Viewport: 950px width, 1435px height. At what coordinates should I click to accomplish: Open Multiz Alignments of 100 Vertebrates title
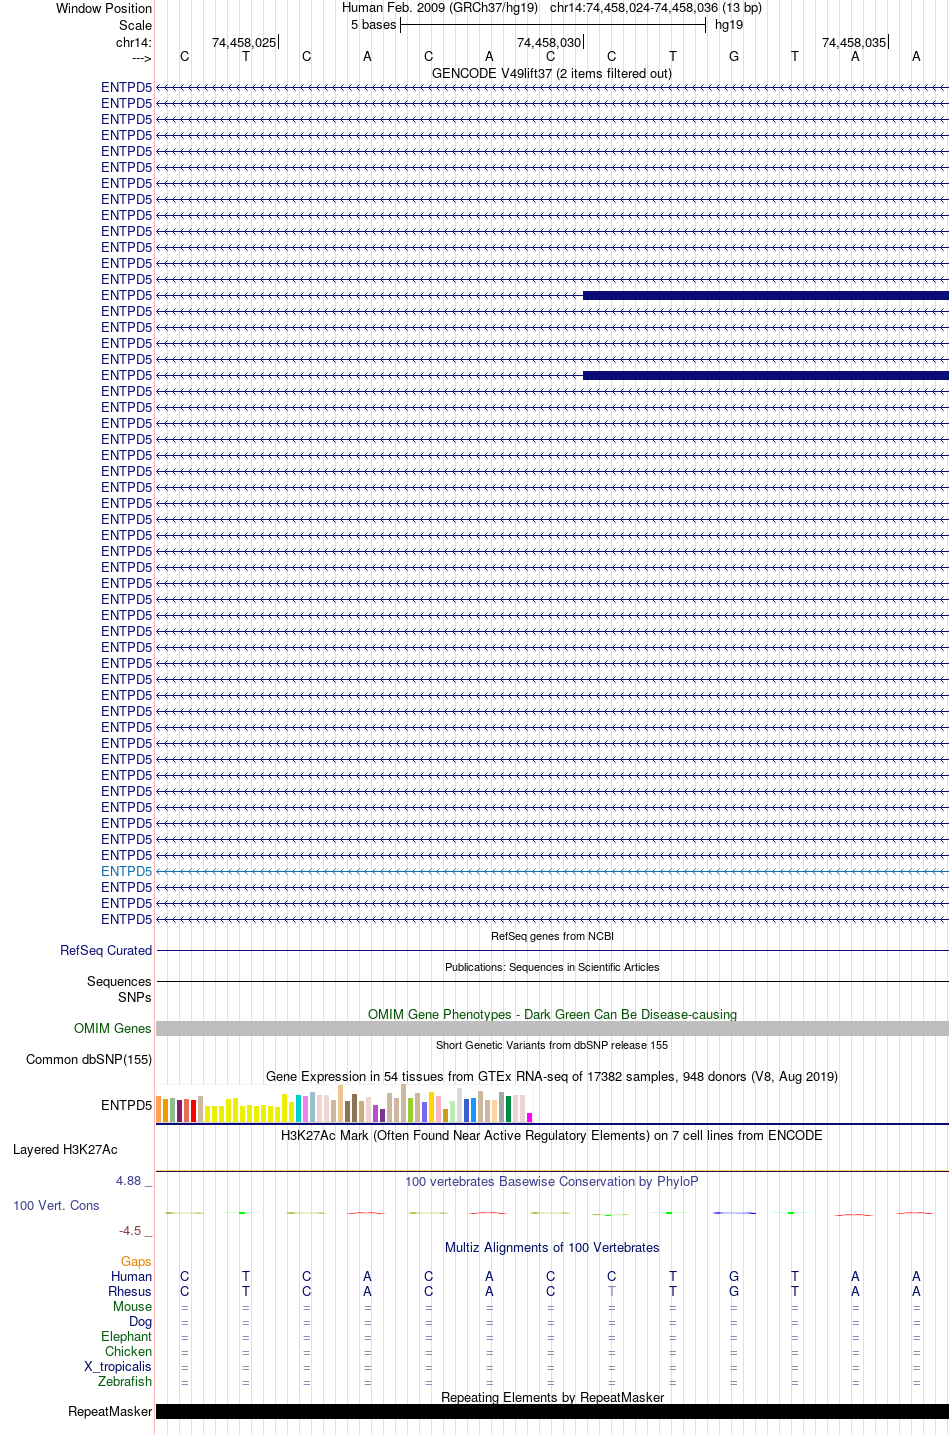552,1247
